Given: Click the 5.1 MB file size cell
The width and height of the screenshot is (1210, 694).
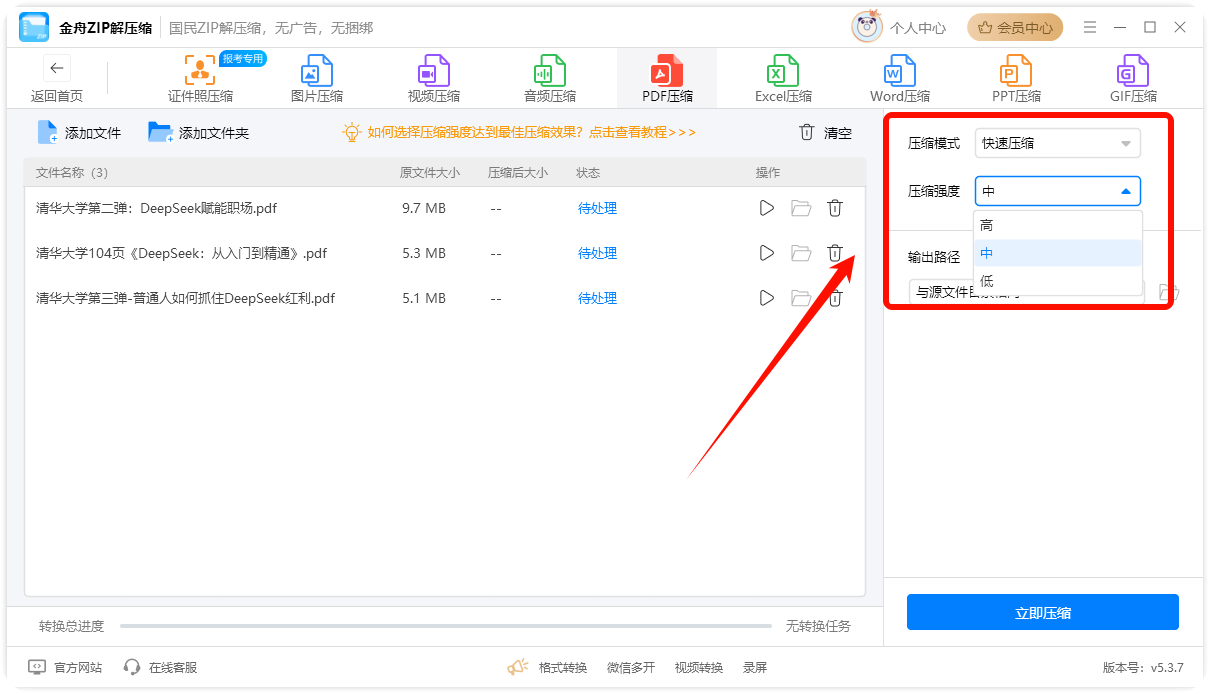Looking at the screenshot, I should pos(424,298).
